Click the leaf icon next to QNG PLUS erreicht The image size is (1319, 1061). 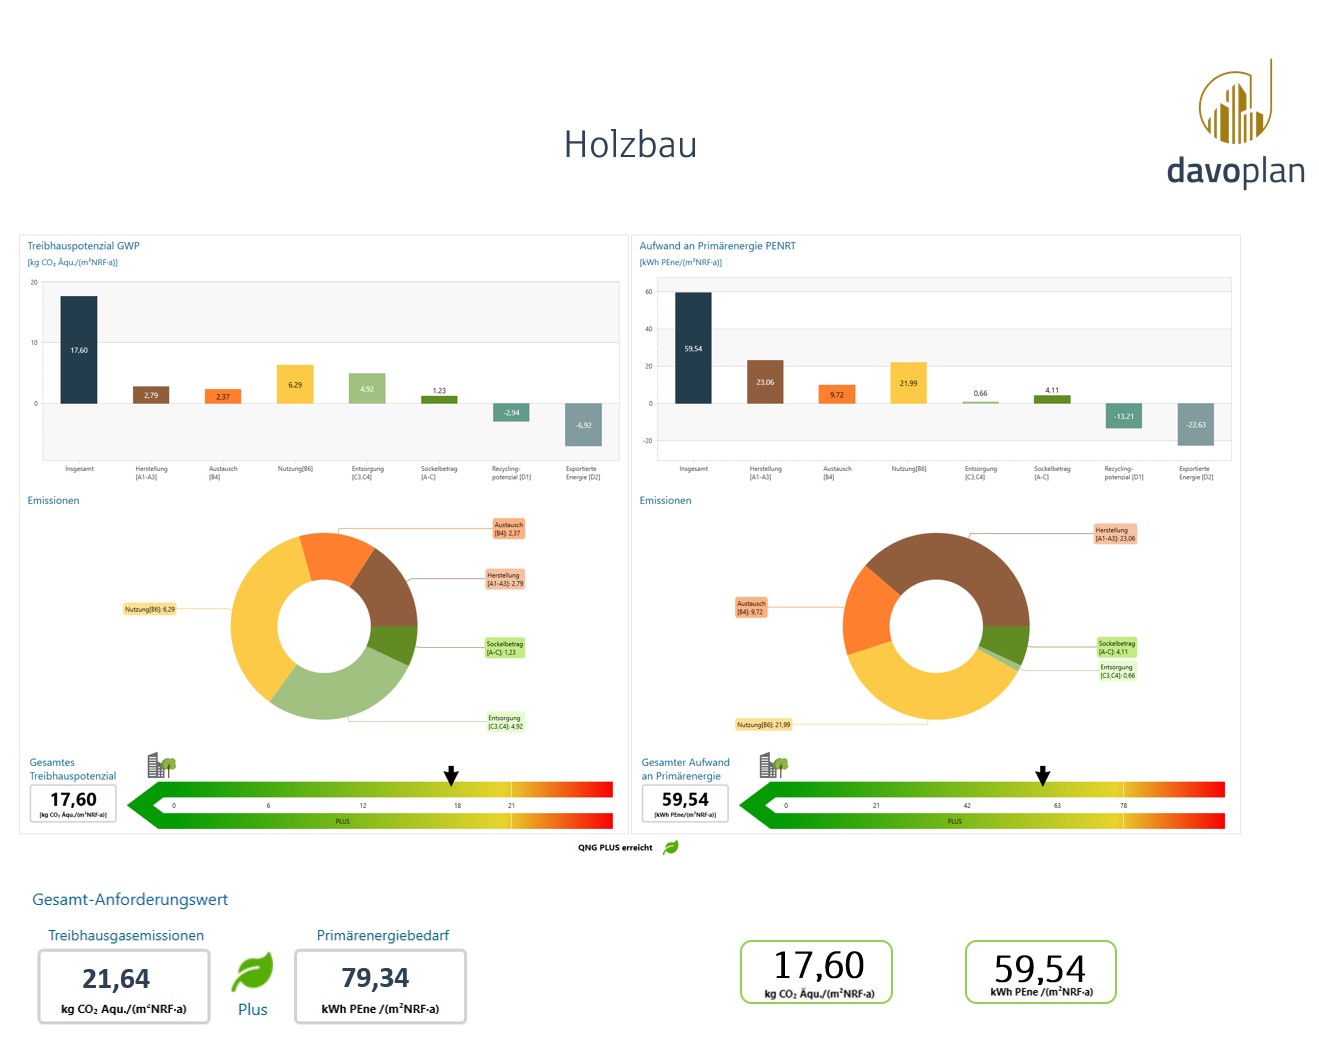tap(671, 847)
